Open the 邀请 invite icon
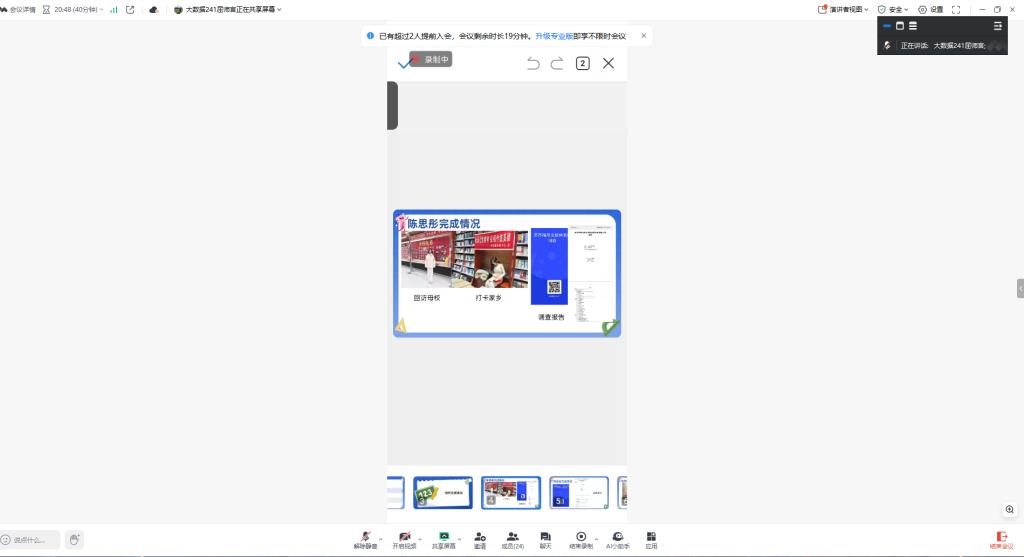The image size is (1024, 557). tap(480, 538)
